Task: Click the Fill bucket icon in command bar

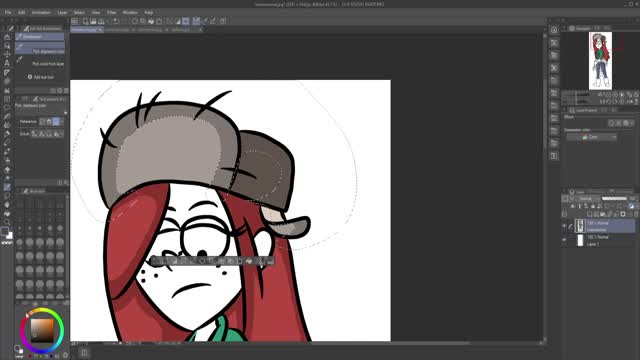Action: [151, 21]
